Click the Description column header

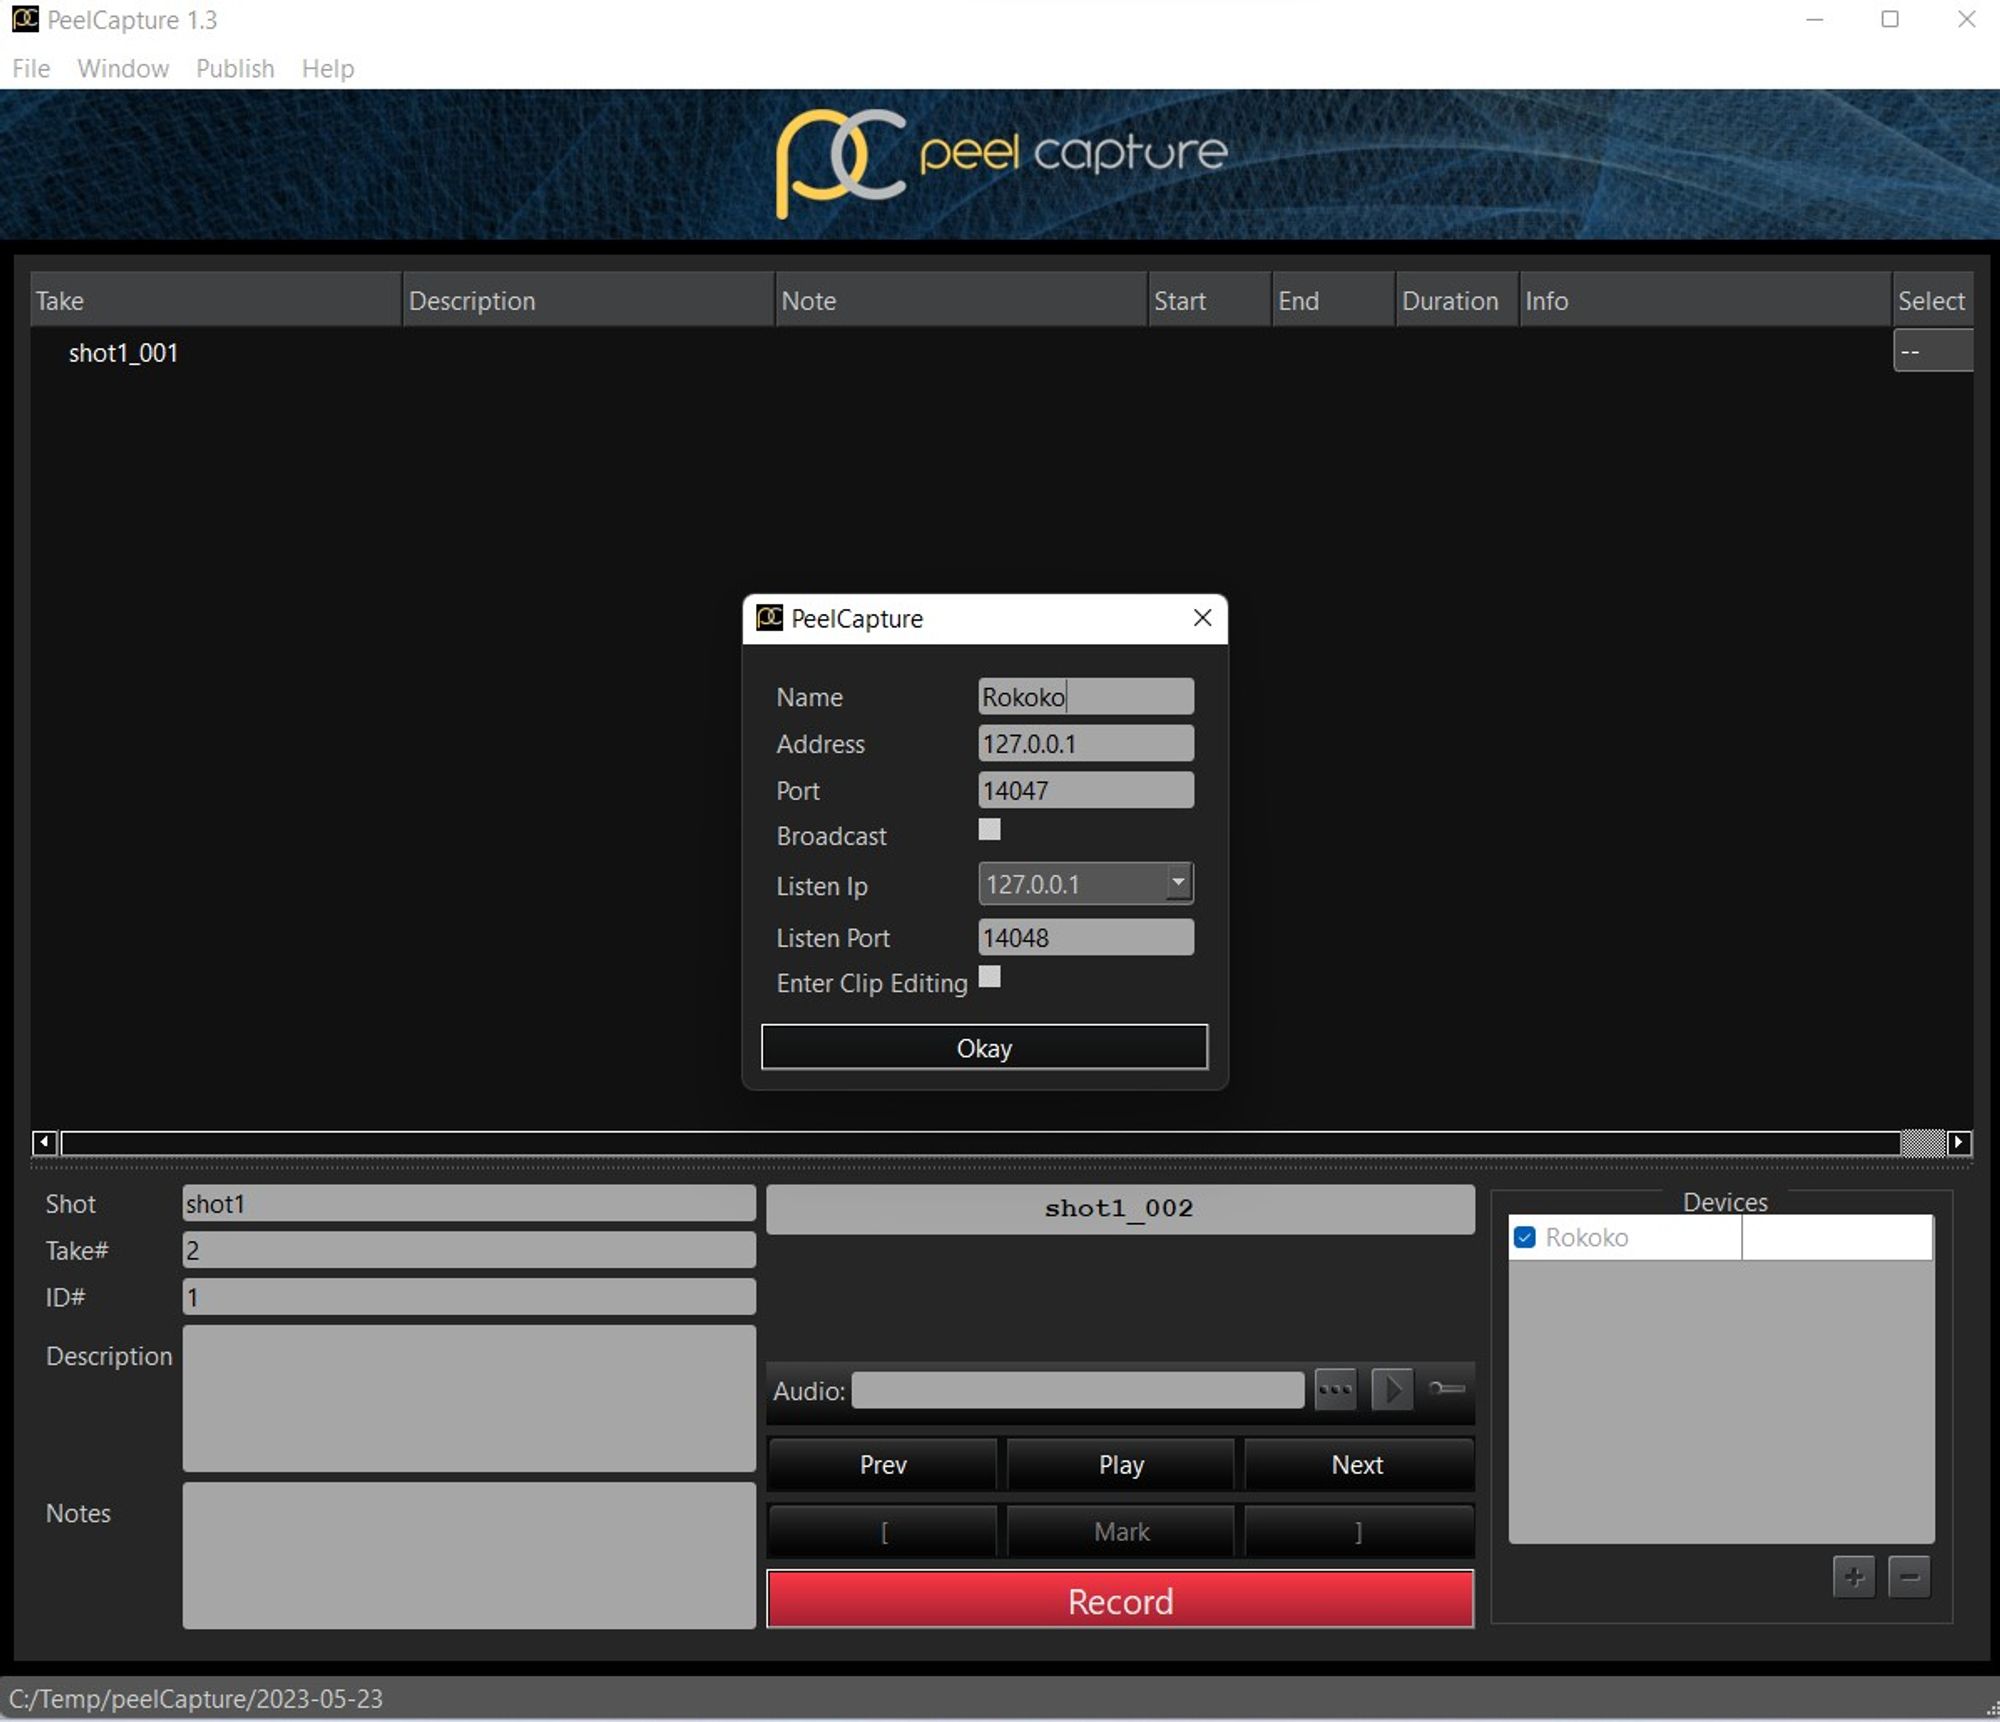tap(589, 300)
